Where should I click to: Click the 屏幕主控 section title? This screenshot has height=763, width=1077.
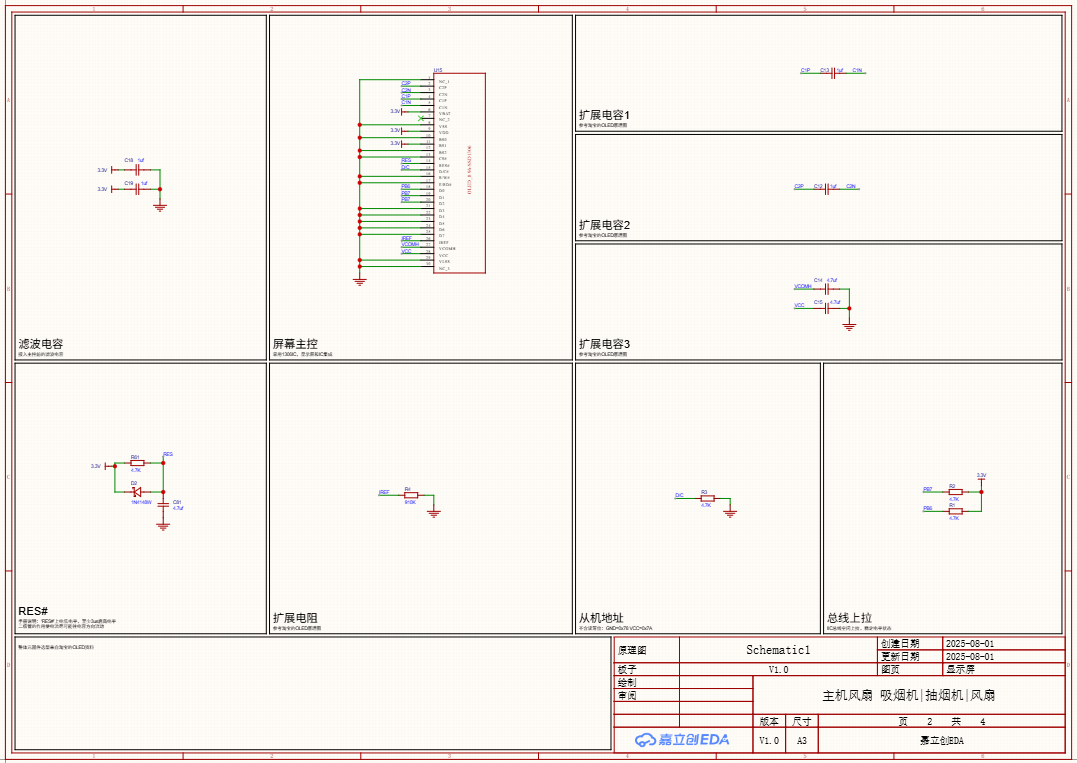(295, 344)
